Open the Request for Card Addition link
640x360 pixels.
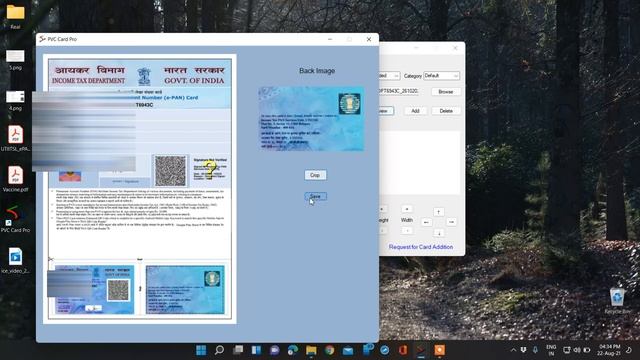pyautogui.click(x=421, y=247)
